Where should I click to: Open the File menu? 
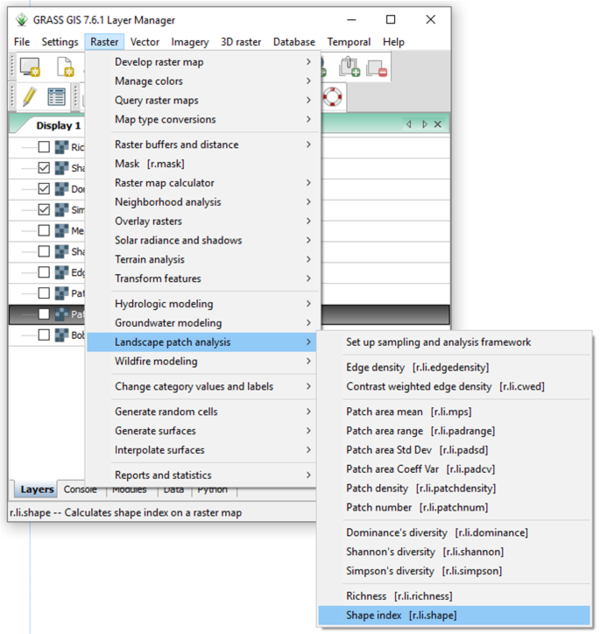22,42
